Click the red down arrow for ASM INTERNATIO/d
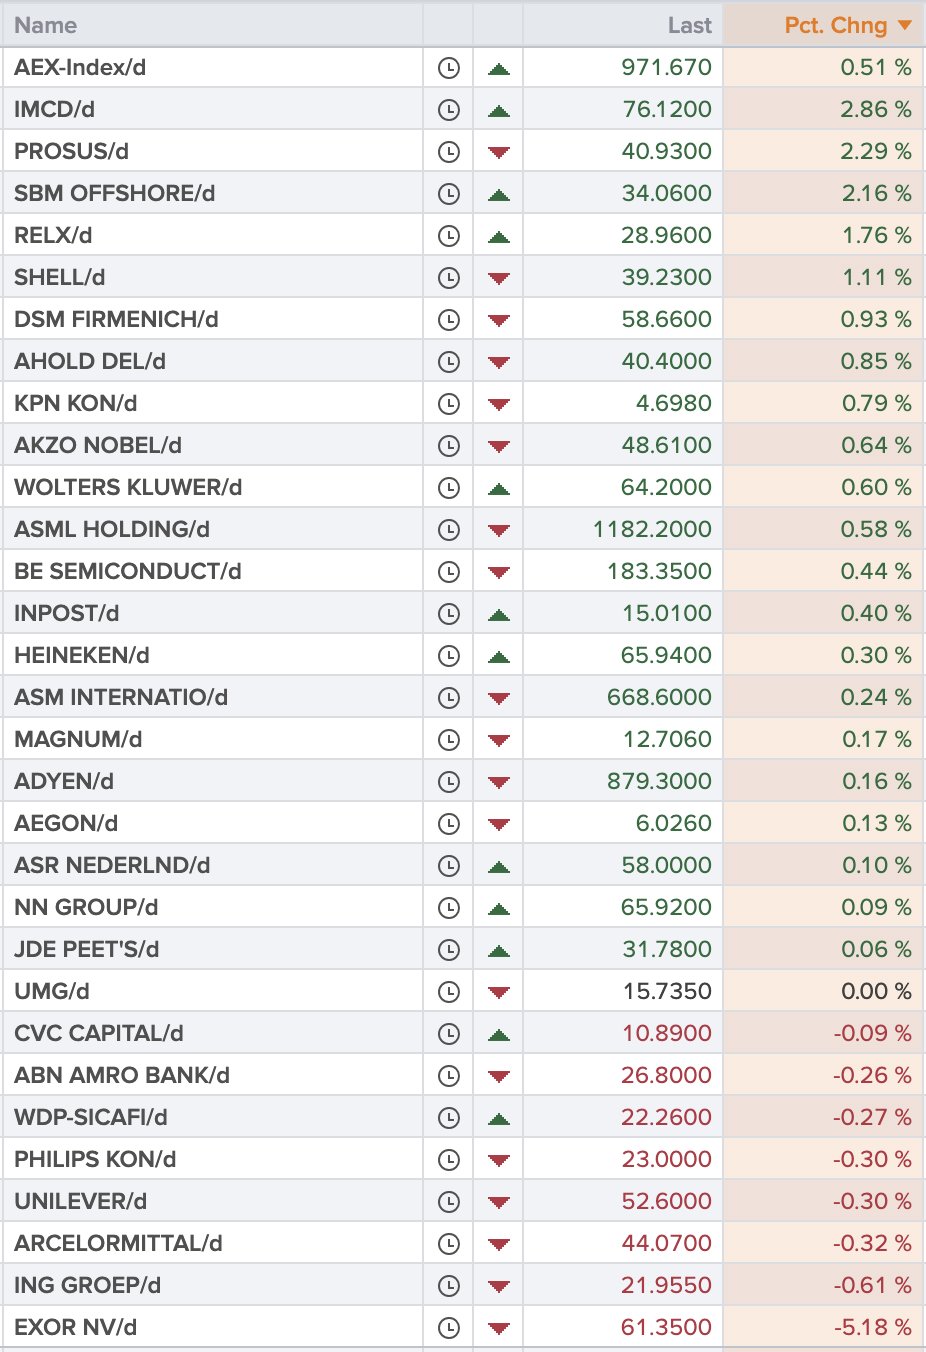This screenshot has height=1352, width=926. pos(499,699)
